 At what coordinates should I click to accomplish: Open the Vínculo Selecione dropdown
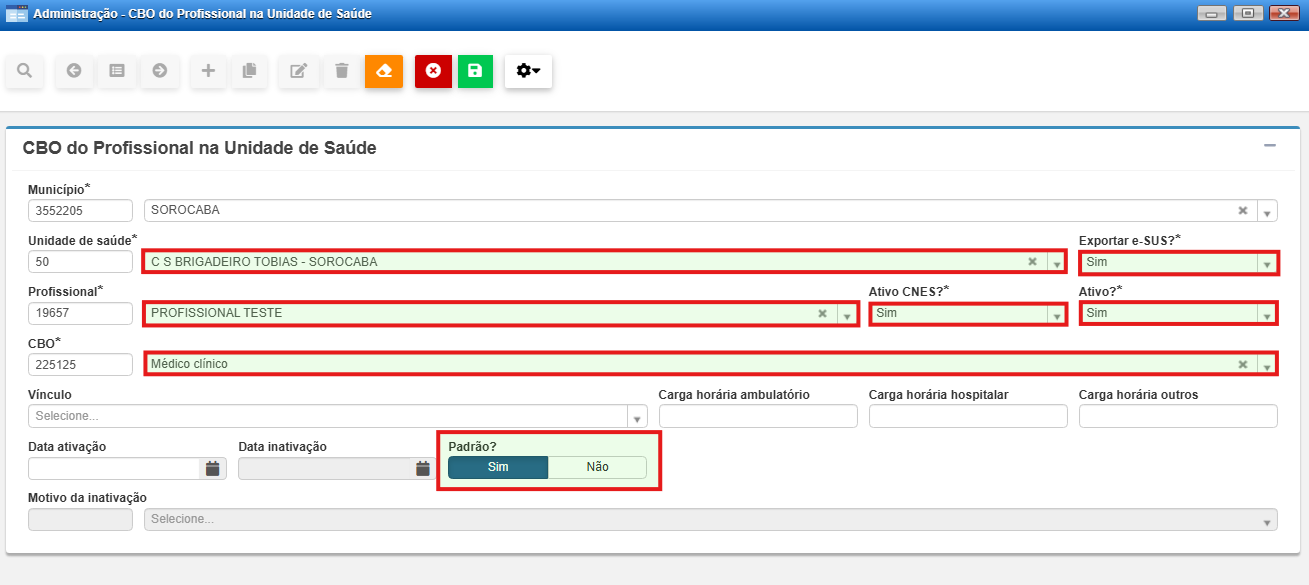pyautogui.click(x=637, y=416)
